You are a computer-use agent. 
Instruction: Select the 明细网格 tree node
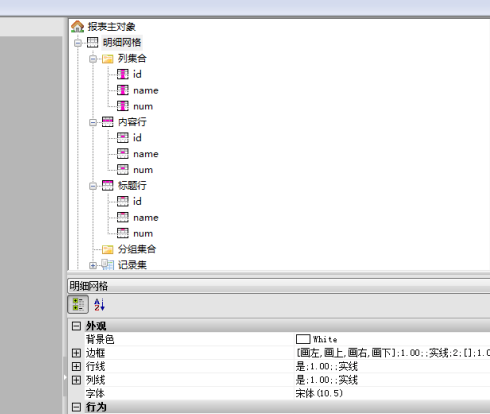coord(122,42)
